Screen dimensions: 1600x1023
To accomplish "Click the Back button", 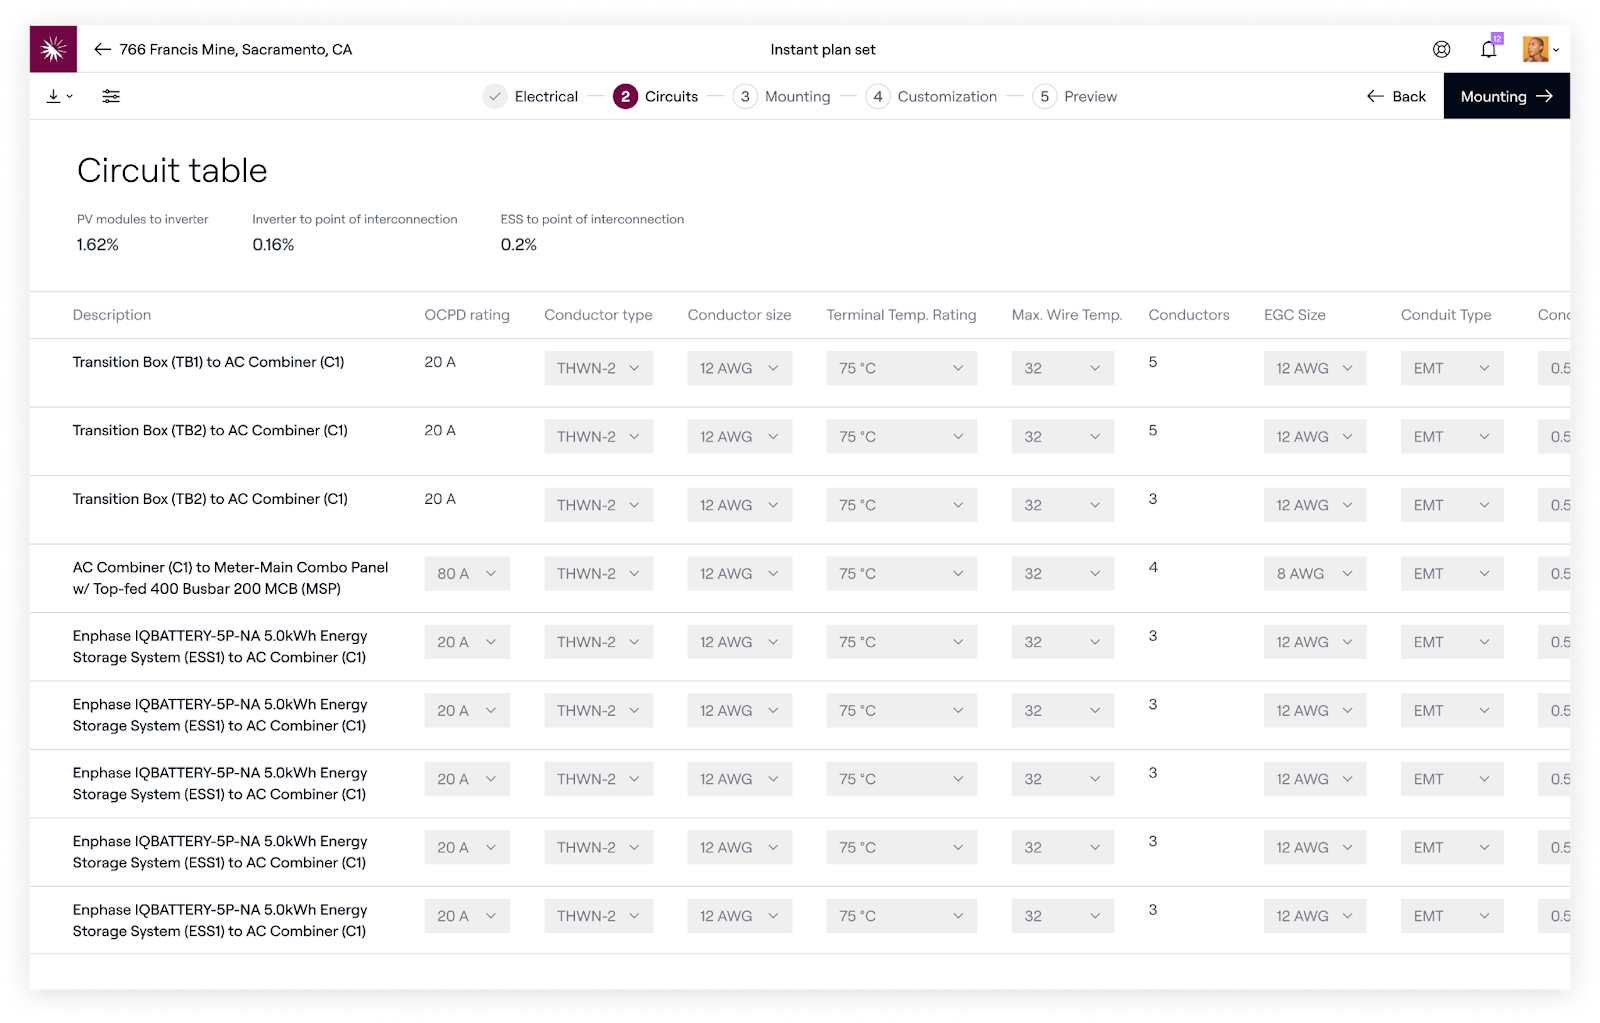I will click(x=1396, y=96).
